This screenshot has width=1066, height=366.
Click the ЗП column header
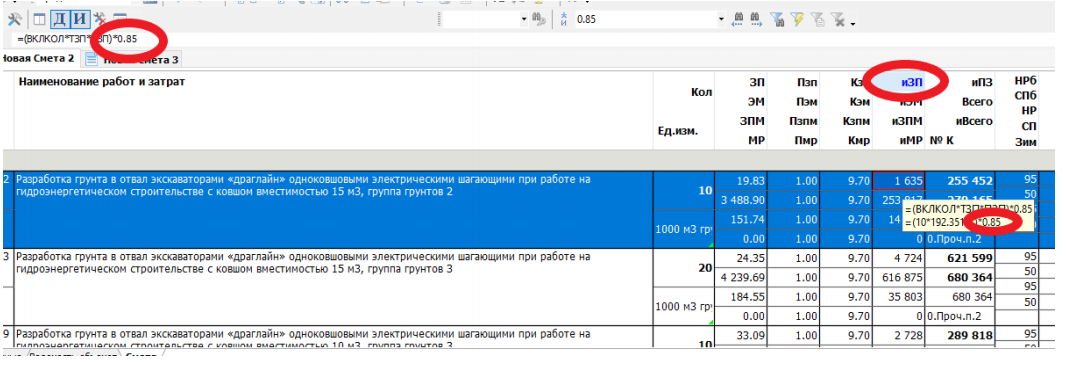point(757,83)
